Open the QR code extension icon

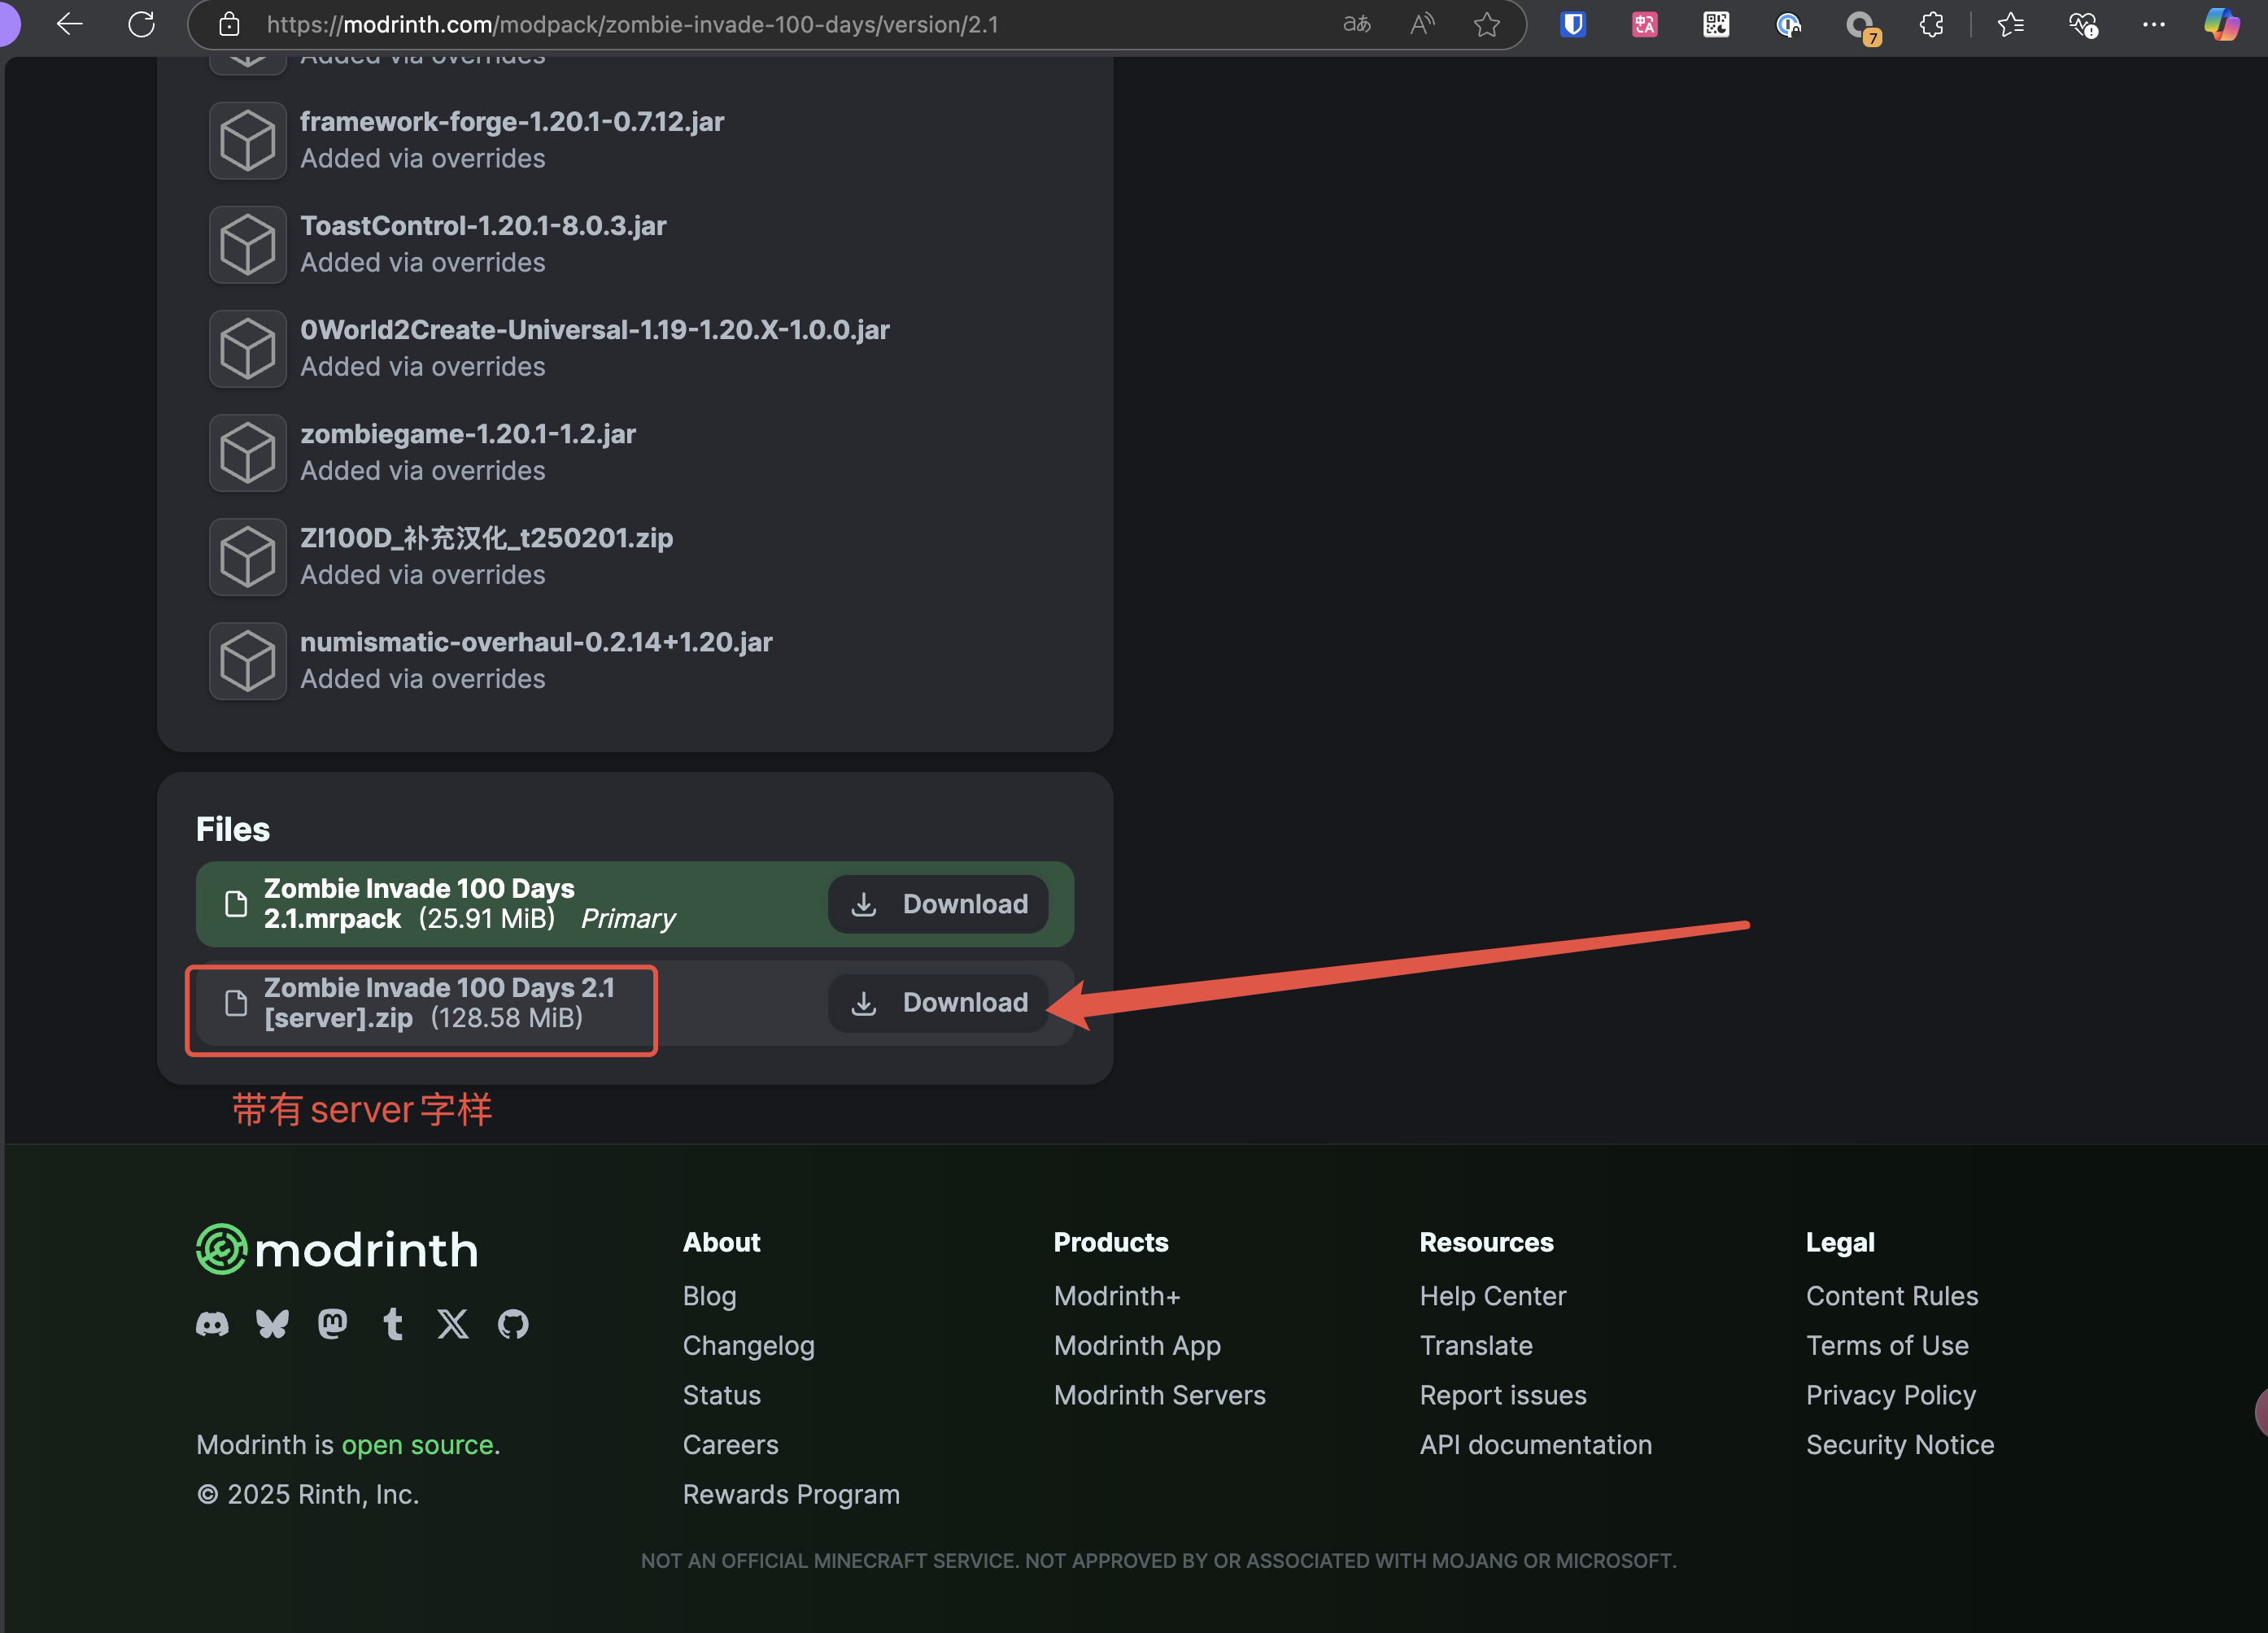1716,24
